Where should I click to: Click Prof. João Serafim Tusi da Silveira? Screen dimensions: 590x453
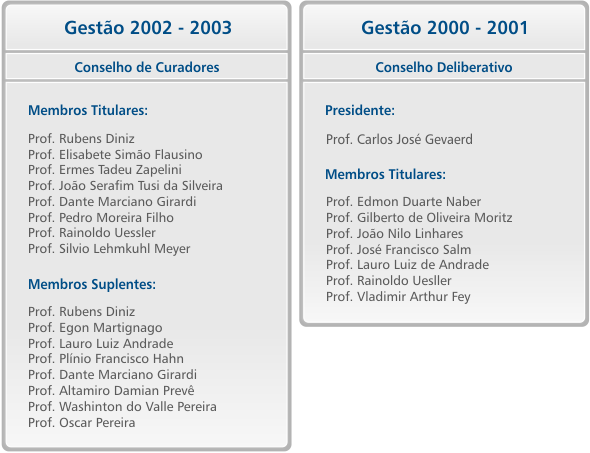click(125, 186)
